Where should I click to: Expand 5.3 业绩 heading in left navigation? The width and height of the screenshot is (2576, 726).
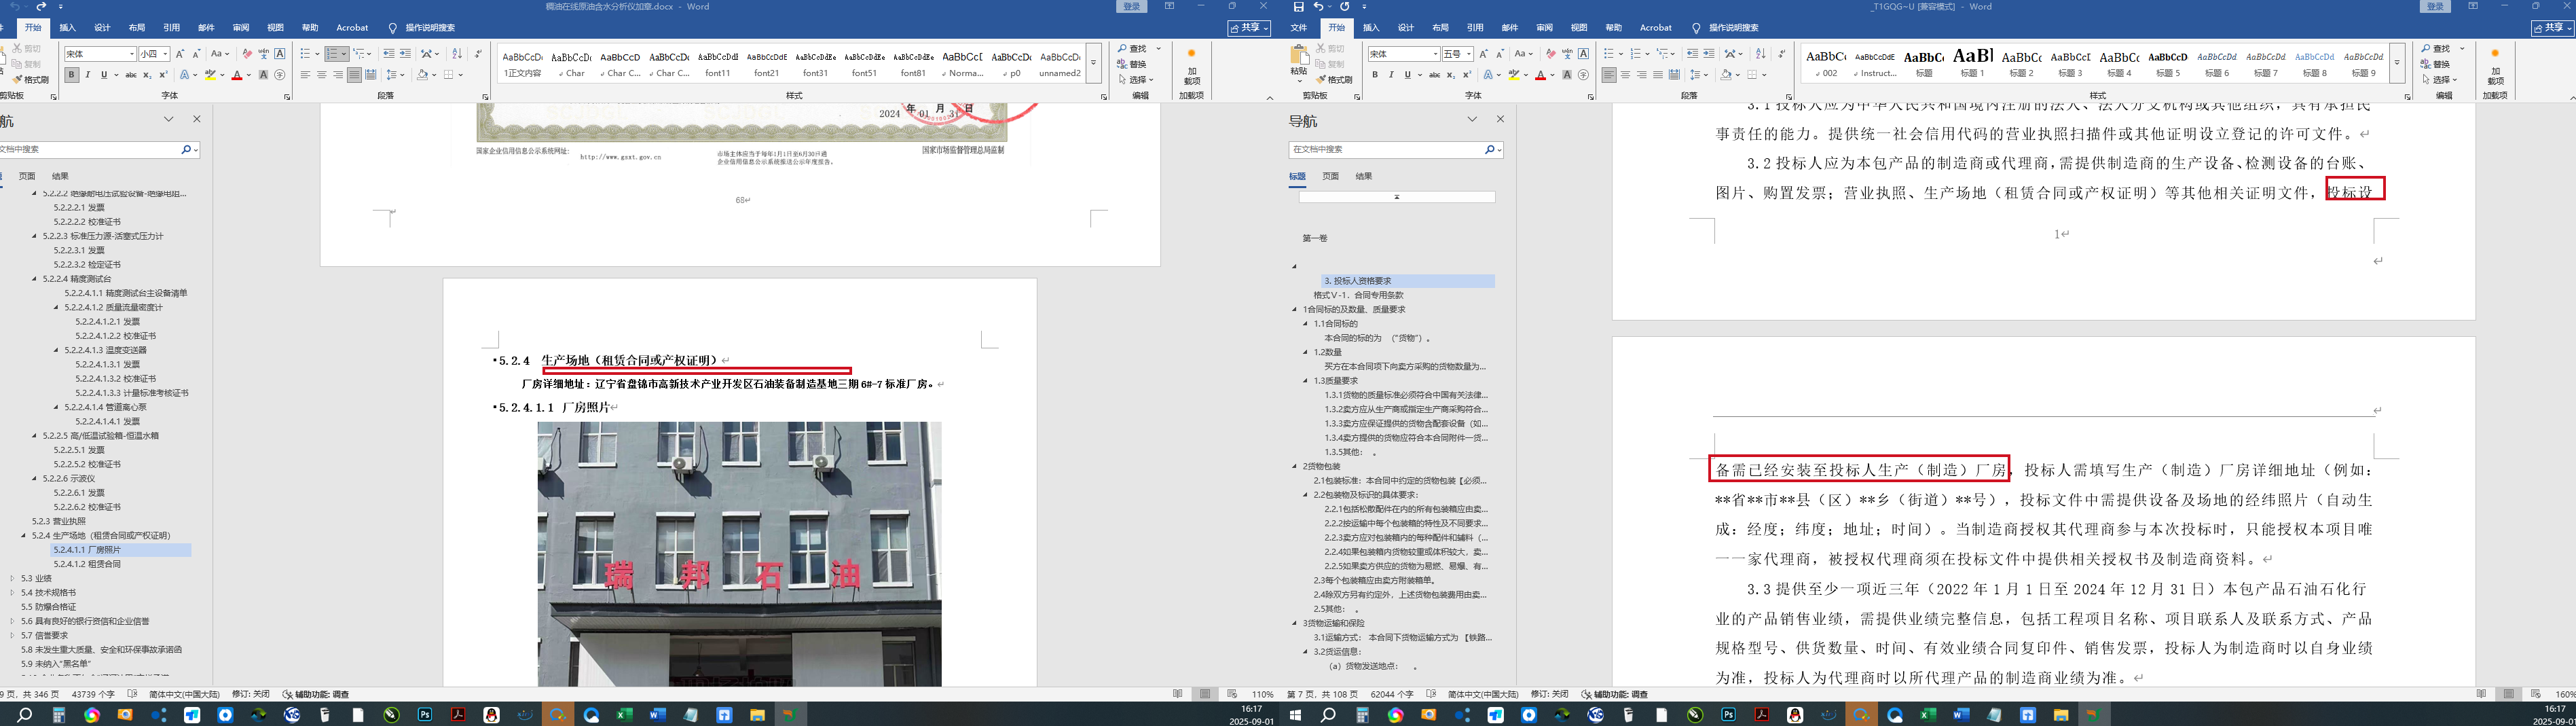(12, 578)
